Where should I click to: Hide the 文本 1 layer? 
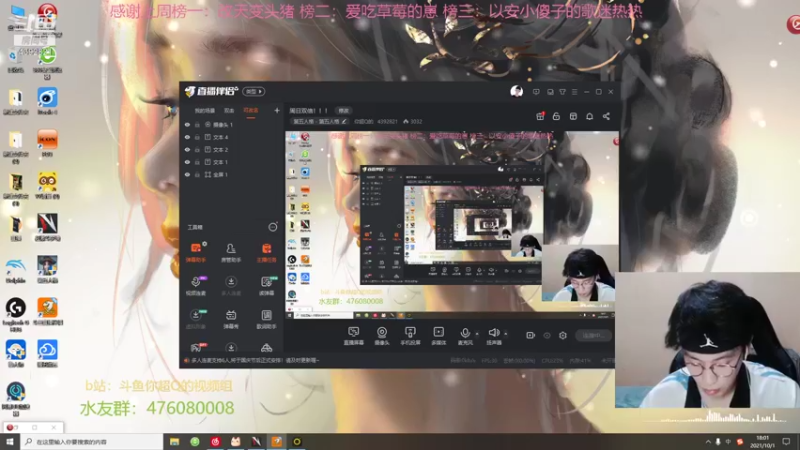(187, 162)
